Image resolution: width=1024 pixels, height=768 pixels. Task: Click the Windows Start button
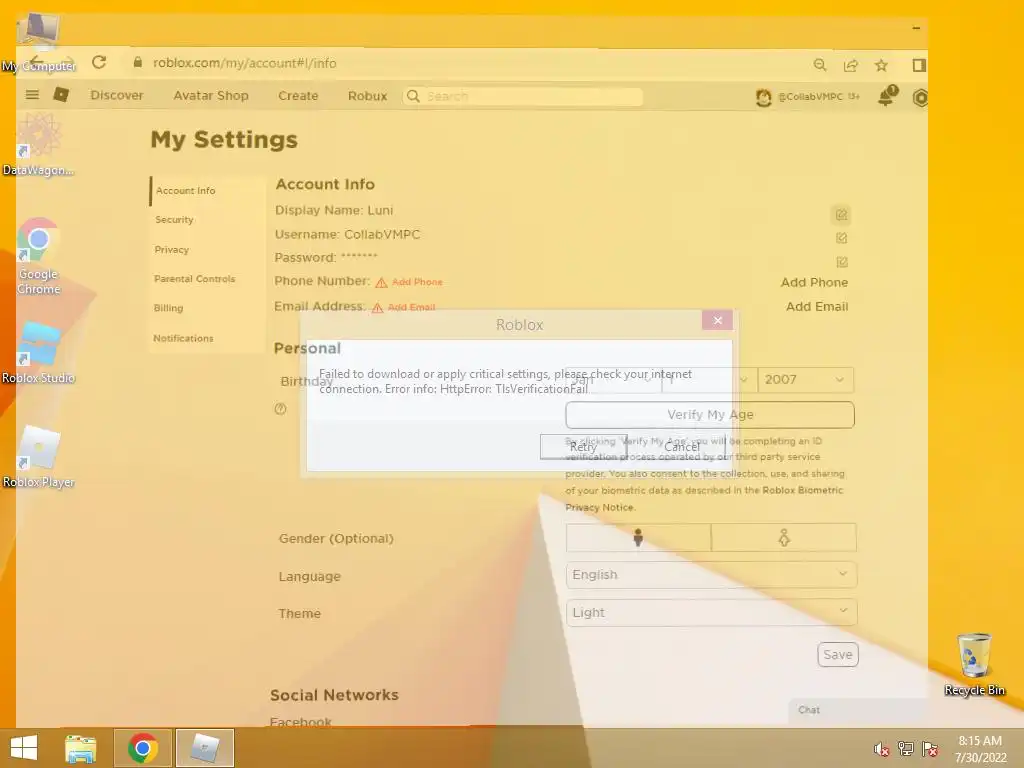pos(24,748)
